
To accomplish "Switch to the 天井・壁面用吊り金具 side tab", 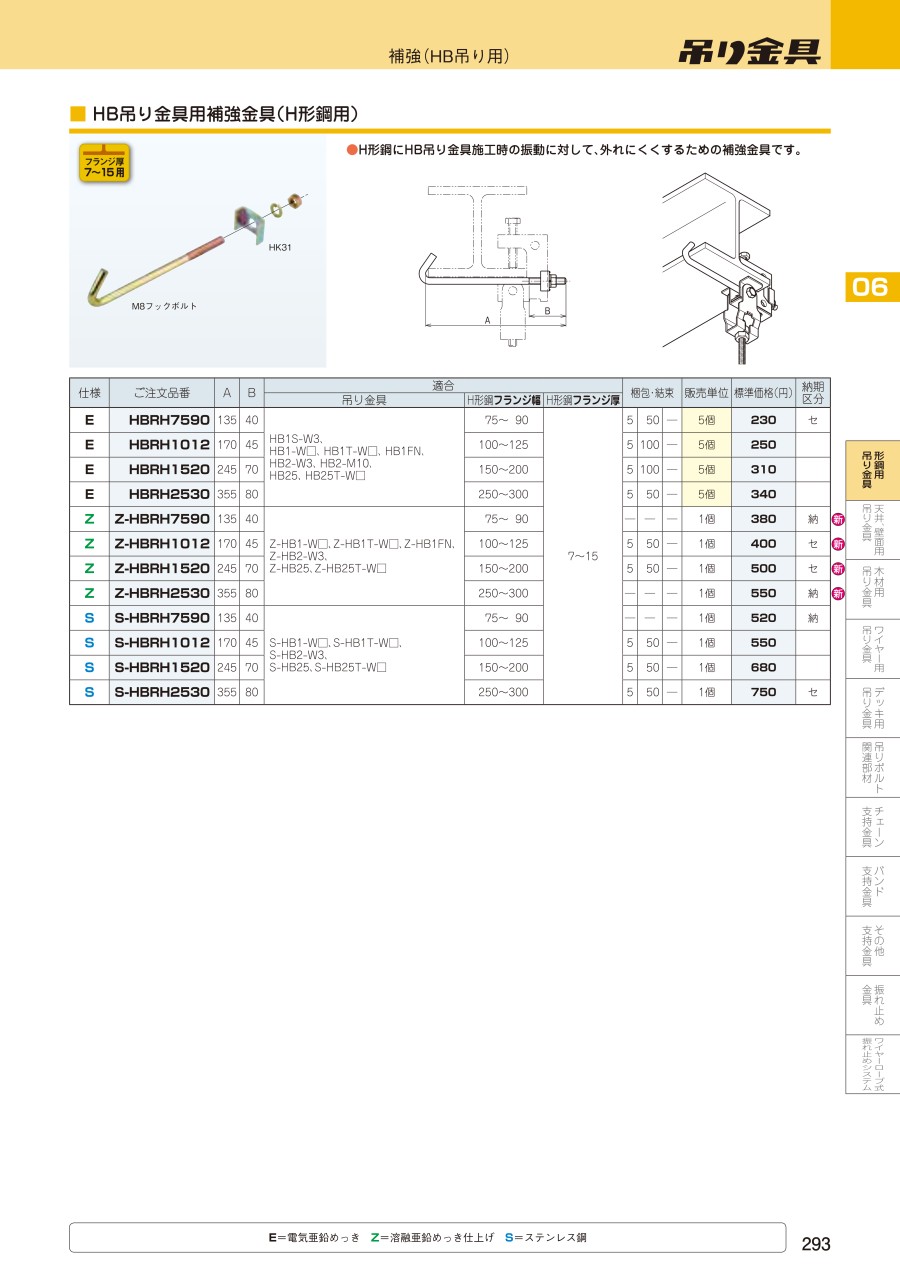I will [x=872, y=530].
